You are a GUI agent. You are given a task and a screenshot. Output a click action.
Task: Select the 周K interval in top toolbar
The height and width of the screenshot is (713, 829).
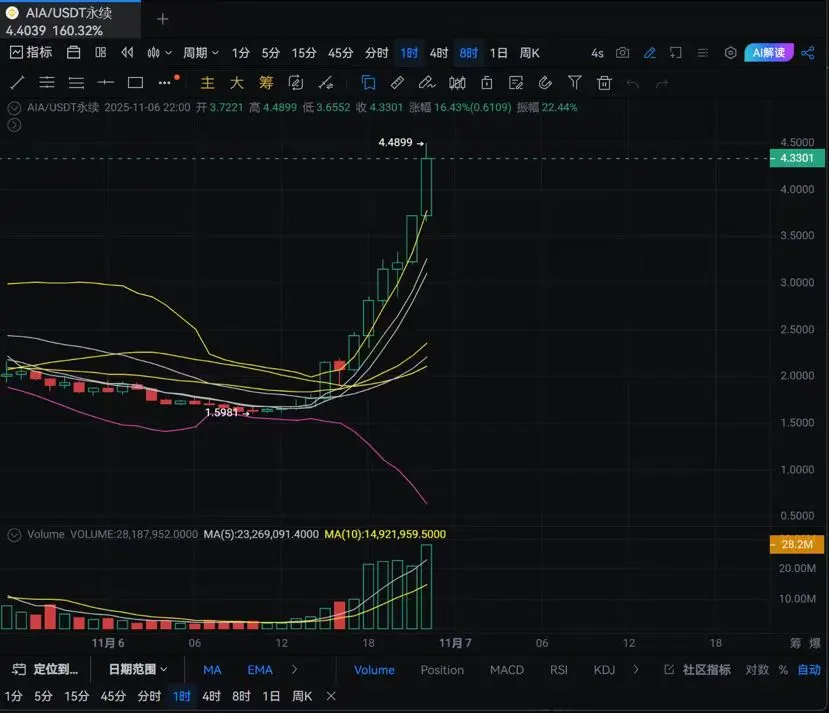click(x=529, y=53)
